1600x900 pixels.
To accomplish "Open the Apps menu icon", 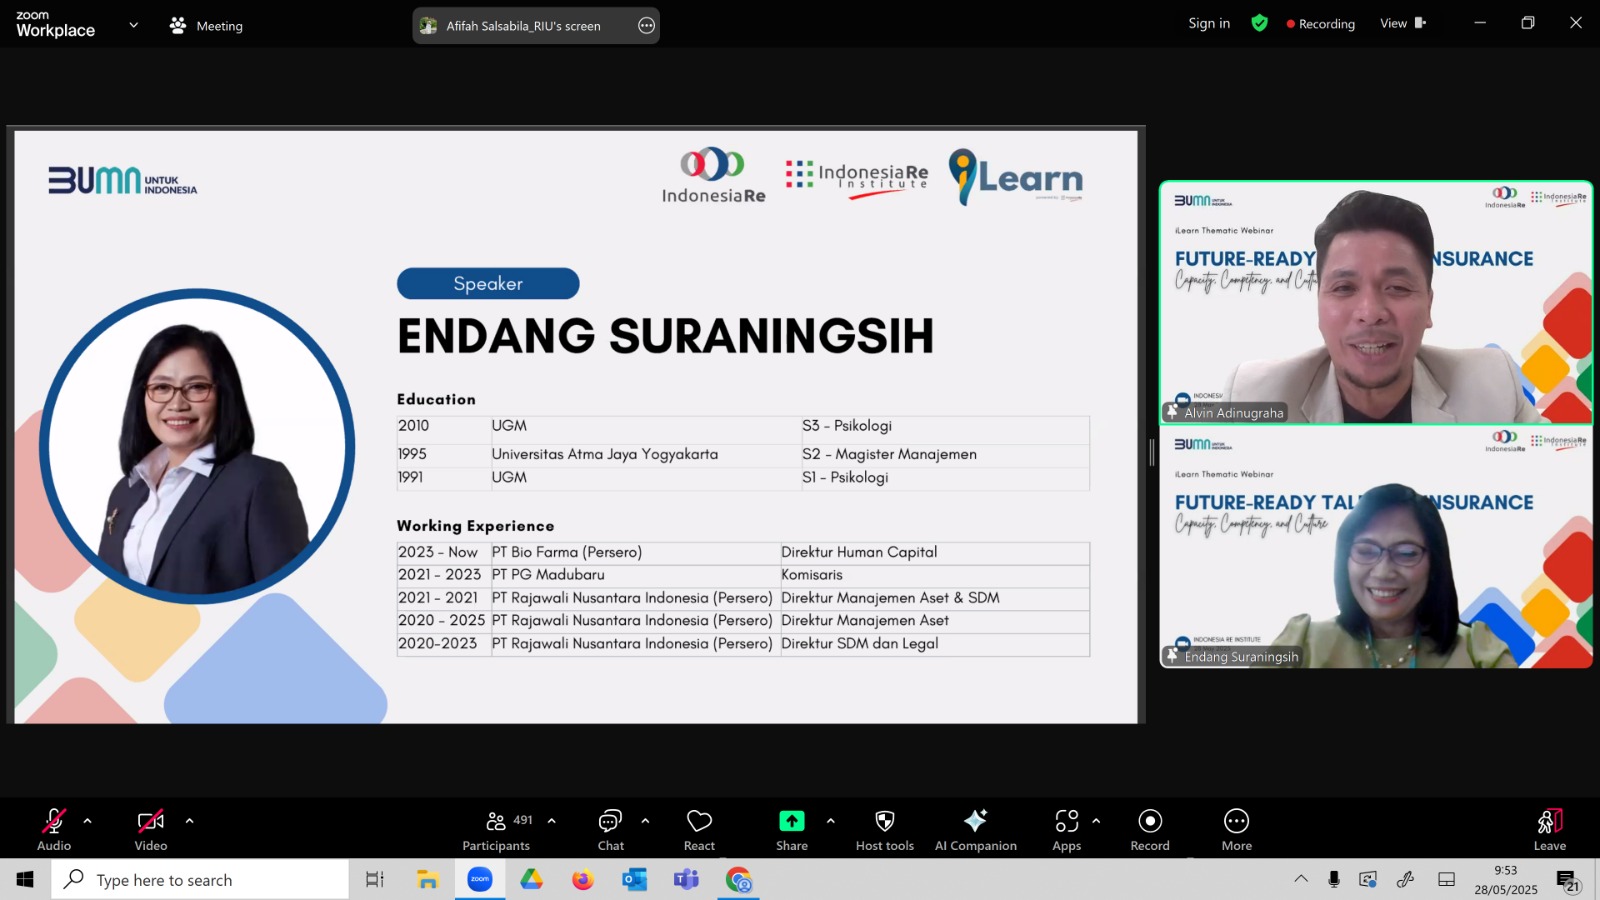I will [x=1066, y=830].
